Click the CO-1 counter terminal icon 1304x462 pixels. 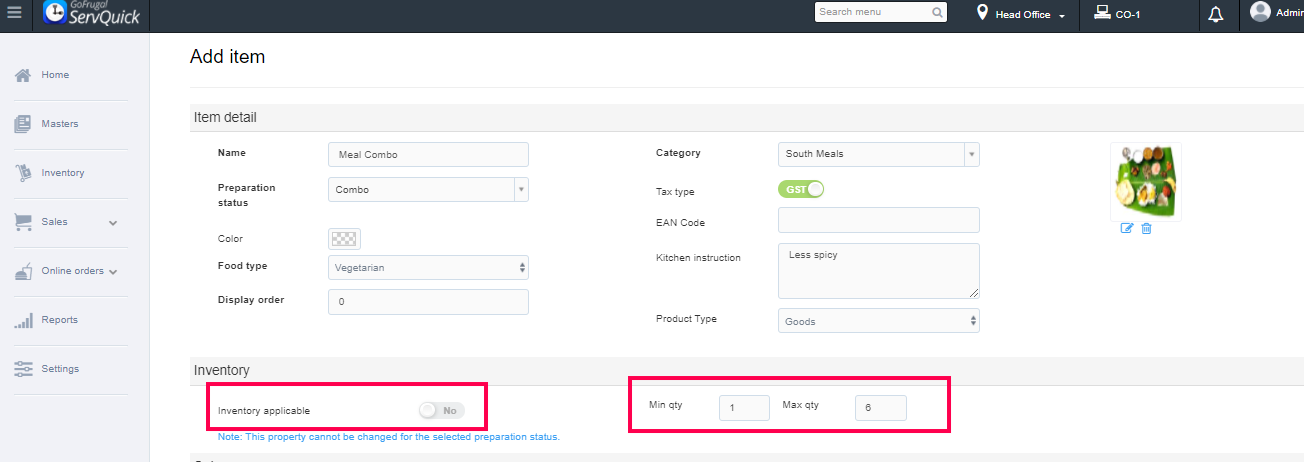pyautogui.click(x=1101, y=14)
